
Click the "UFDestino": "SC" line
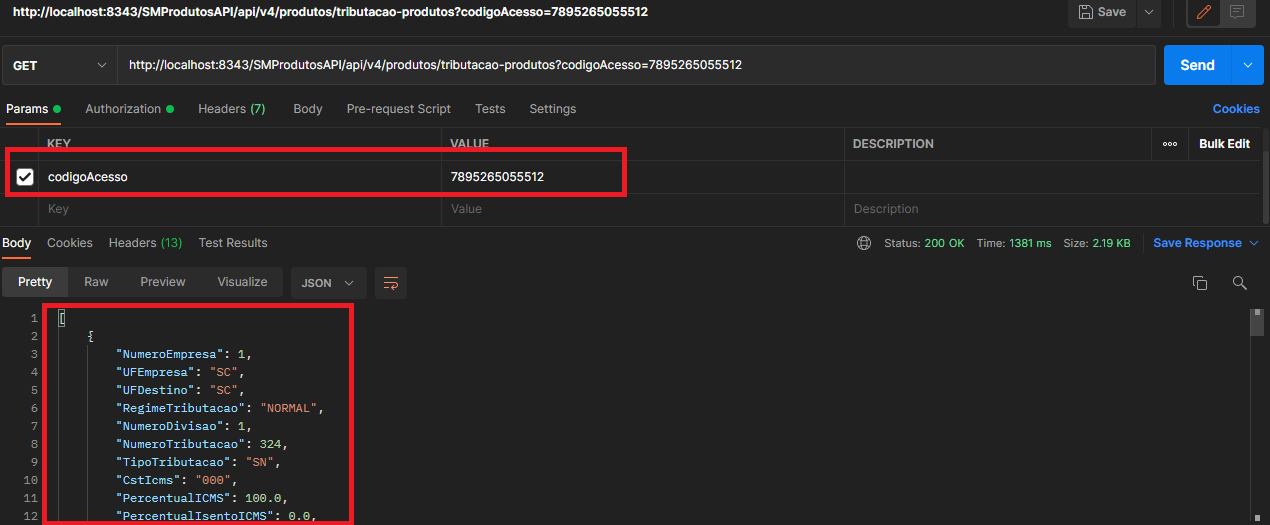181,390
